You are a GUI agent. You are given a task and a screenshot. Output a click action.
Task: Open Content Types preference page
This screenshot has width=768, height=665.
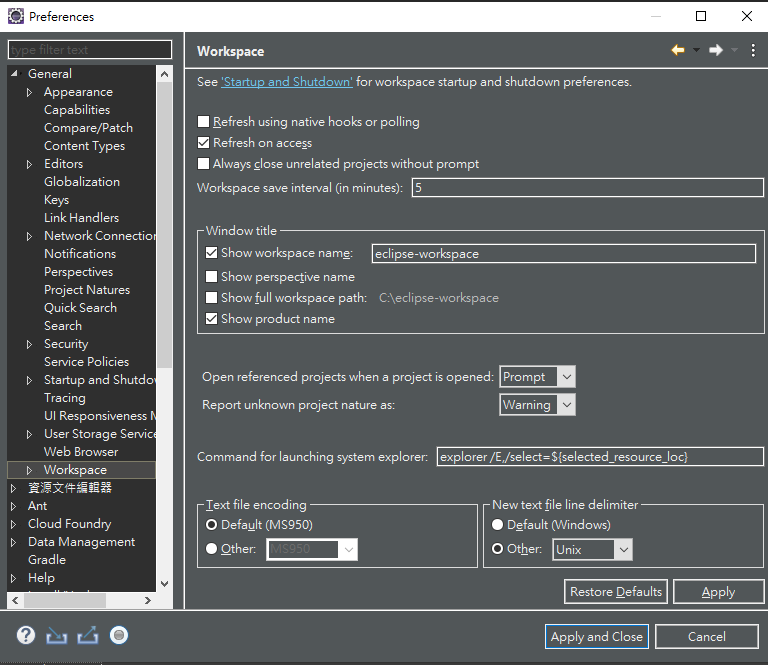(x=84, y=146)
